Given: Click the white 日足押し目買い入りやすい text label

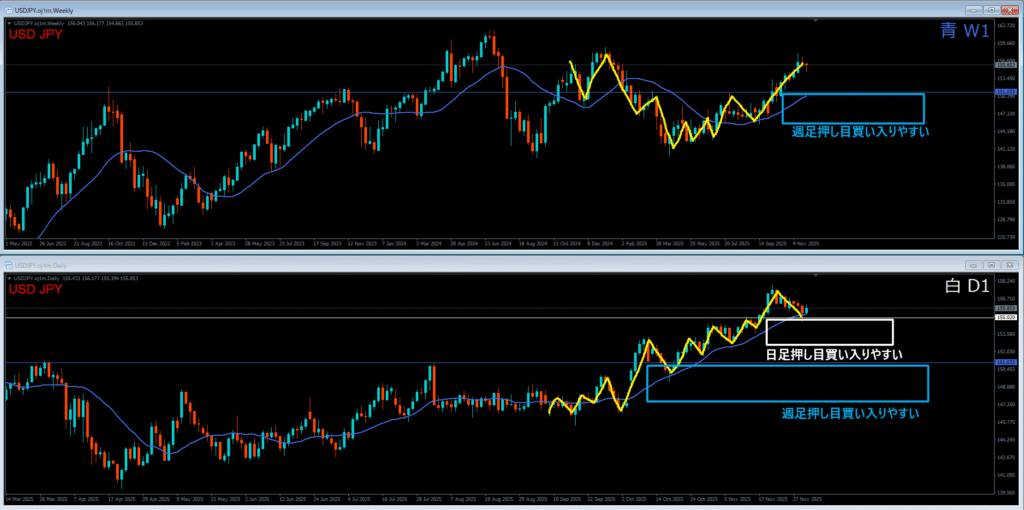Looking at the screenshot, I should click(x=834, y=354).
